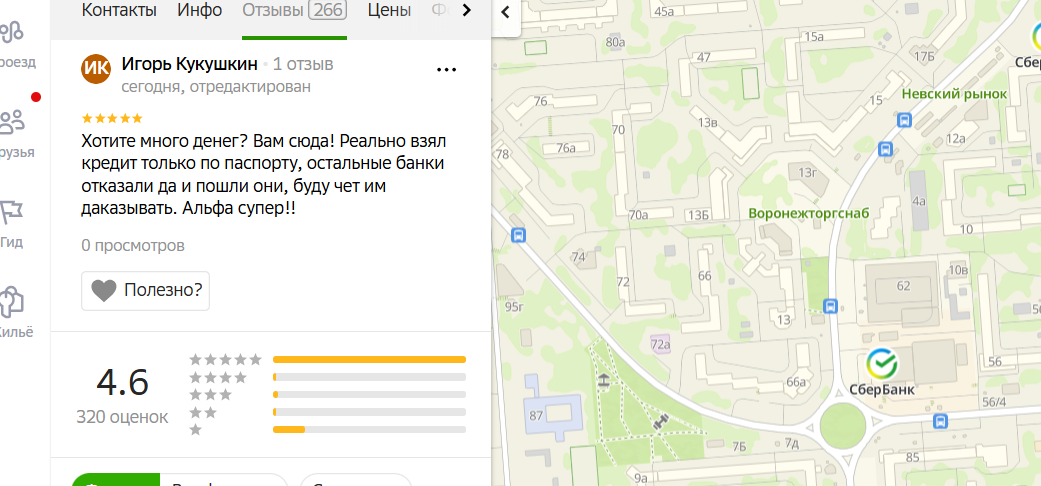This screenshot has width=1041, height=486.
Task: Show more tabs with the right arrow
Action: (x=467, y=11)
